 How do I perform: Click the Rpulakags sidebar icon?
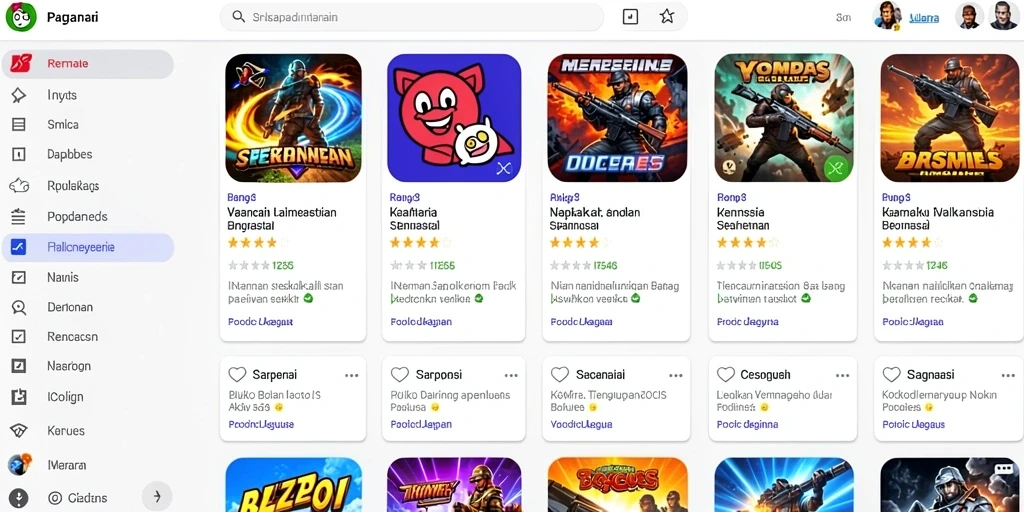[19, 186]
